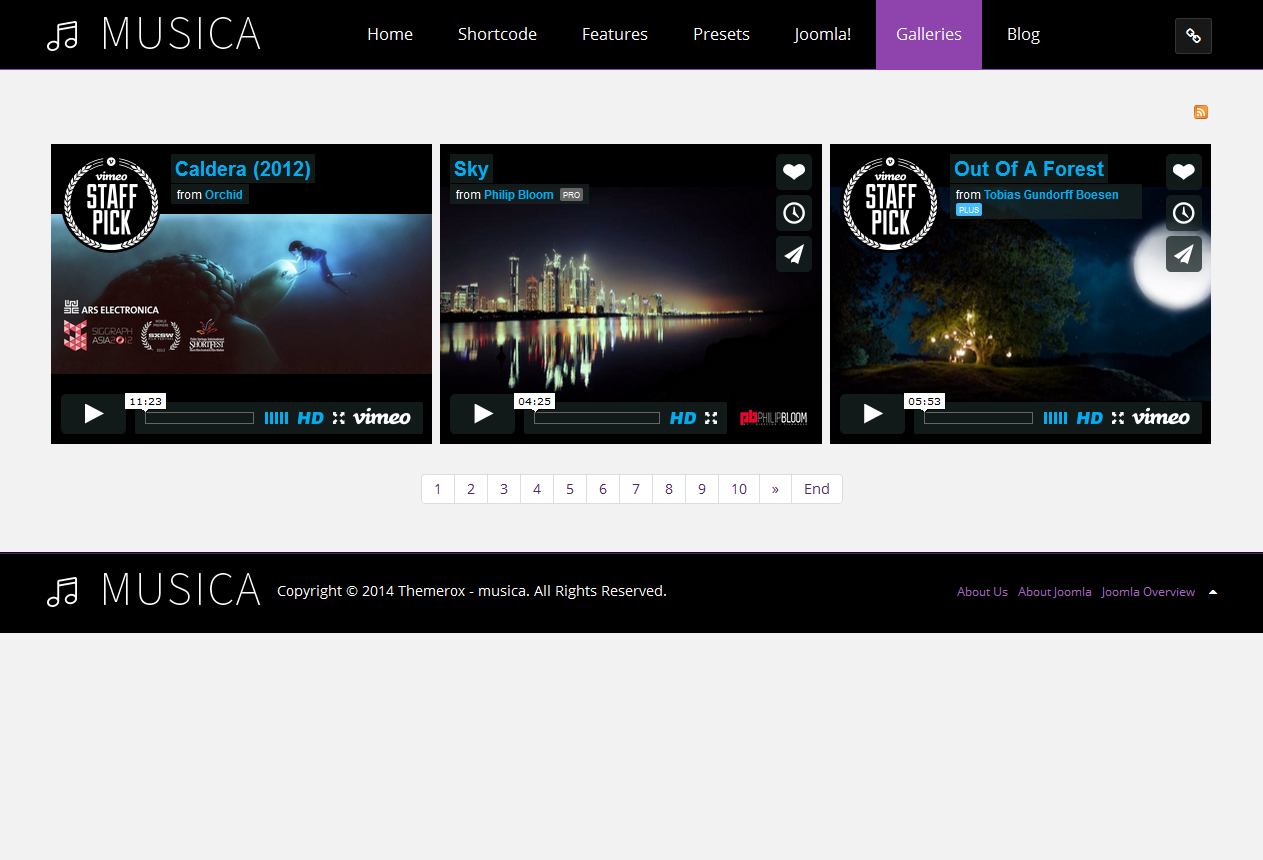This screenshot has height=860, width=1263.
Task: Go to next pagination page arrow
Action: 775,489
